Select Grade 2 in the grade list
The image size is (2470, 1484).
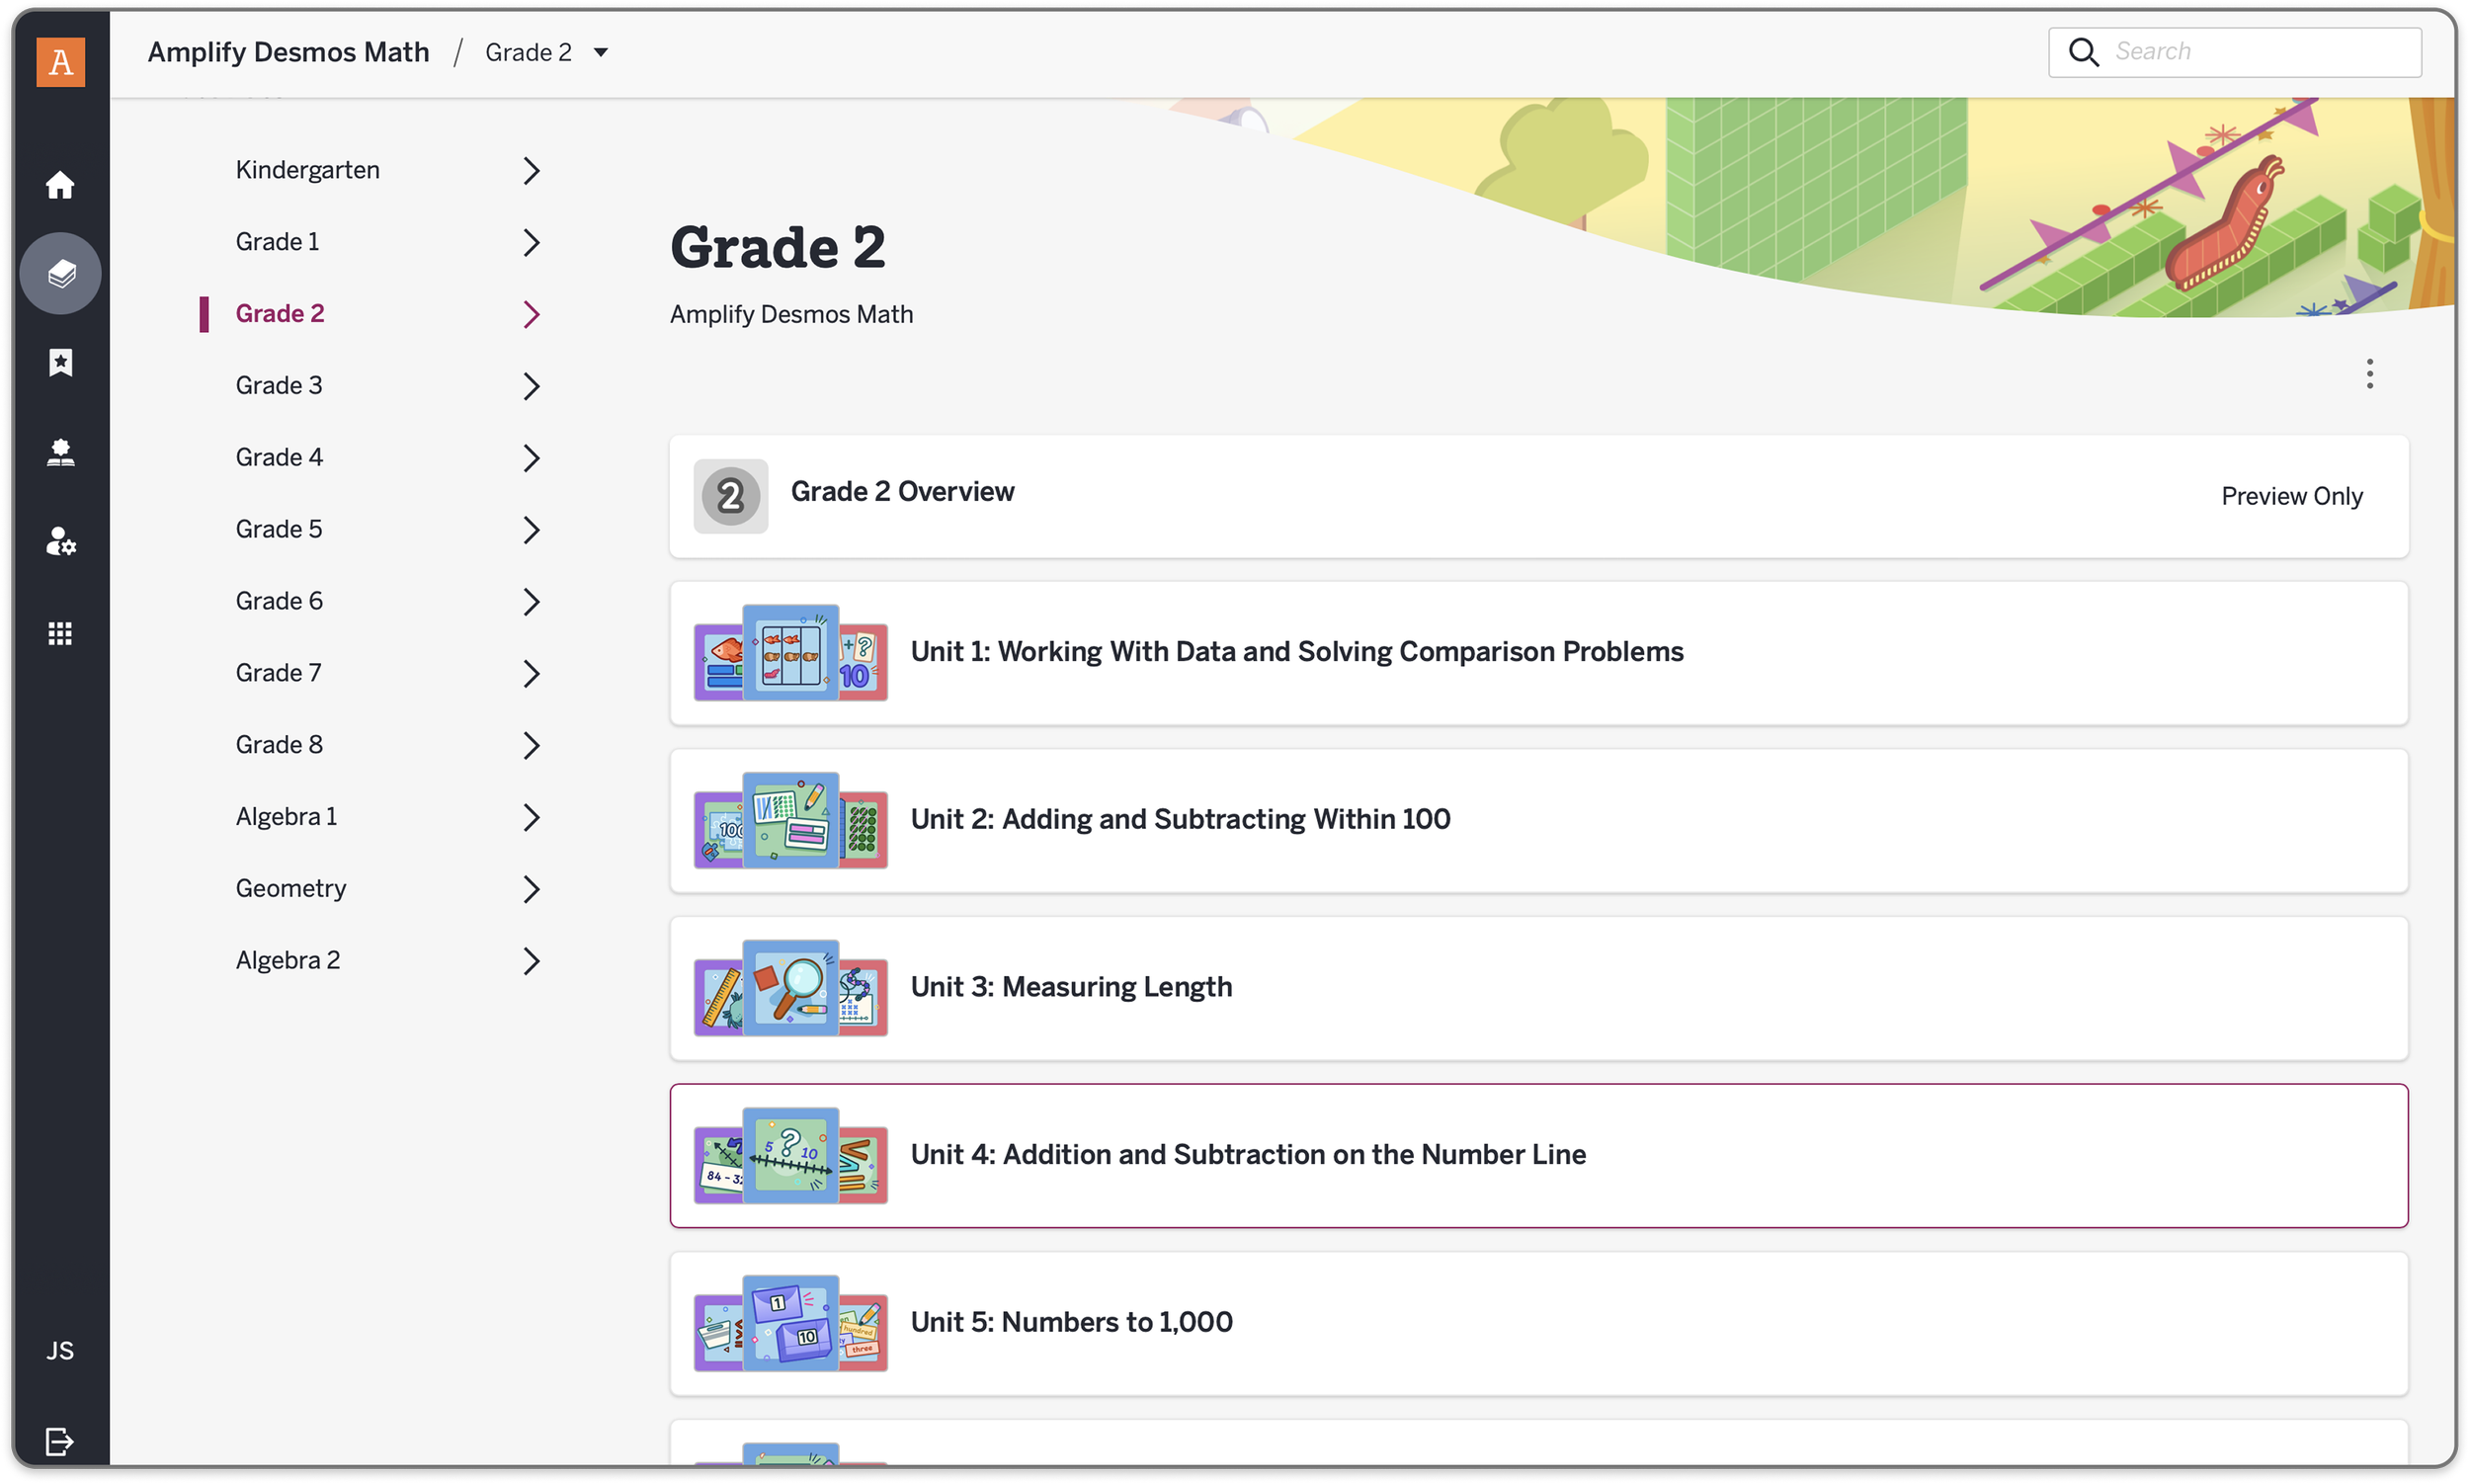click(280, 314)
